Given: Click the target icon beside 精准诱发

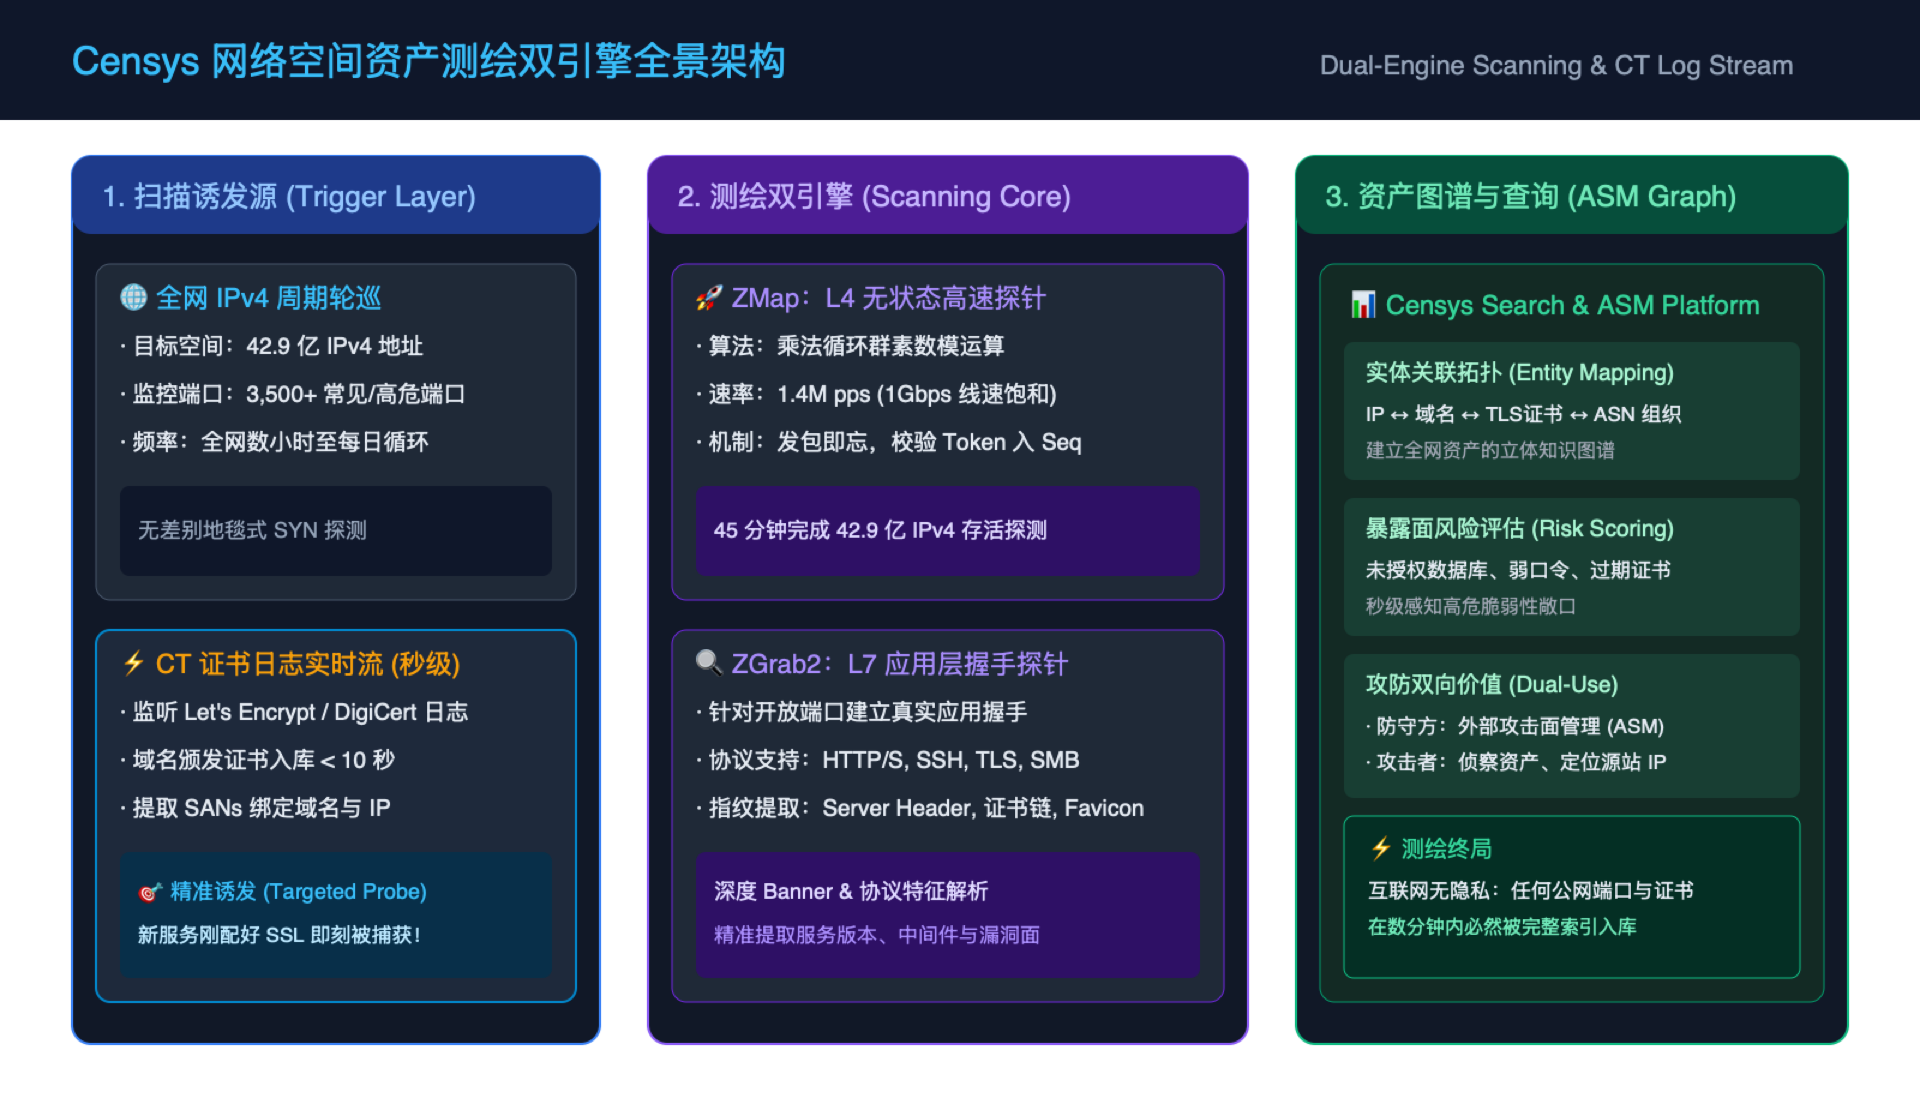Looking at the screenshot, I should (150, 891).
